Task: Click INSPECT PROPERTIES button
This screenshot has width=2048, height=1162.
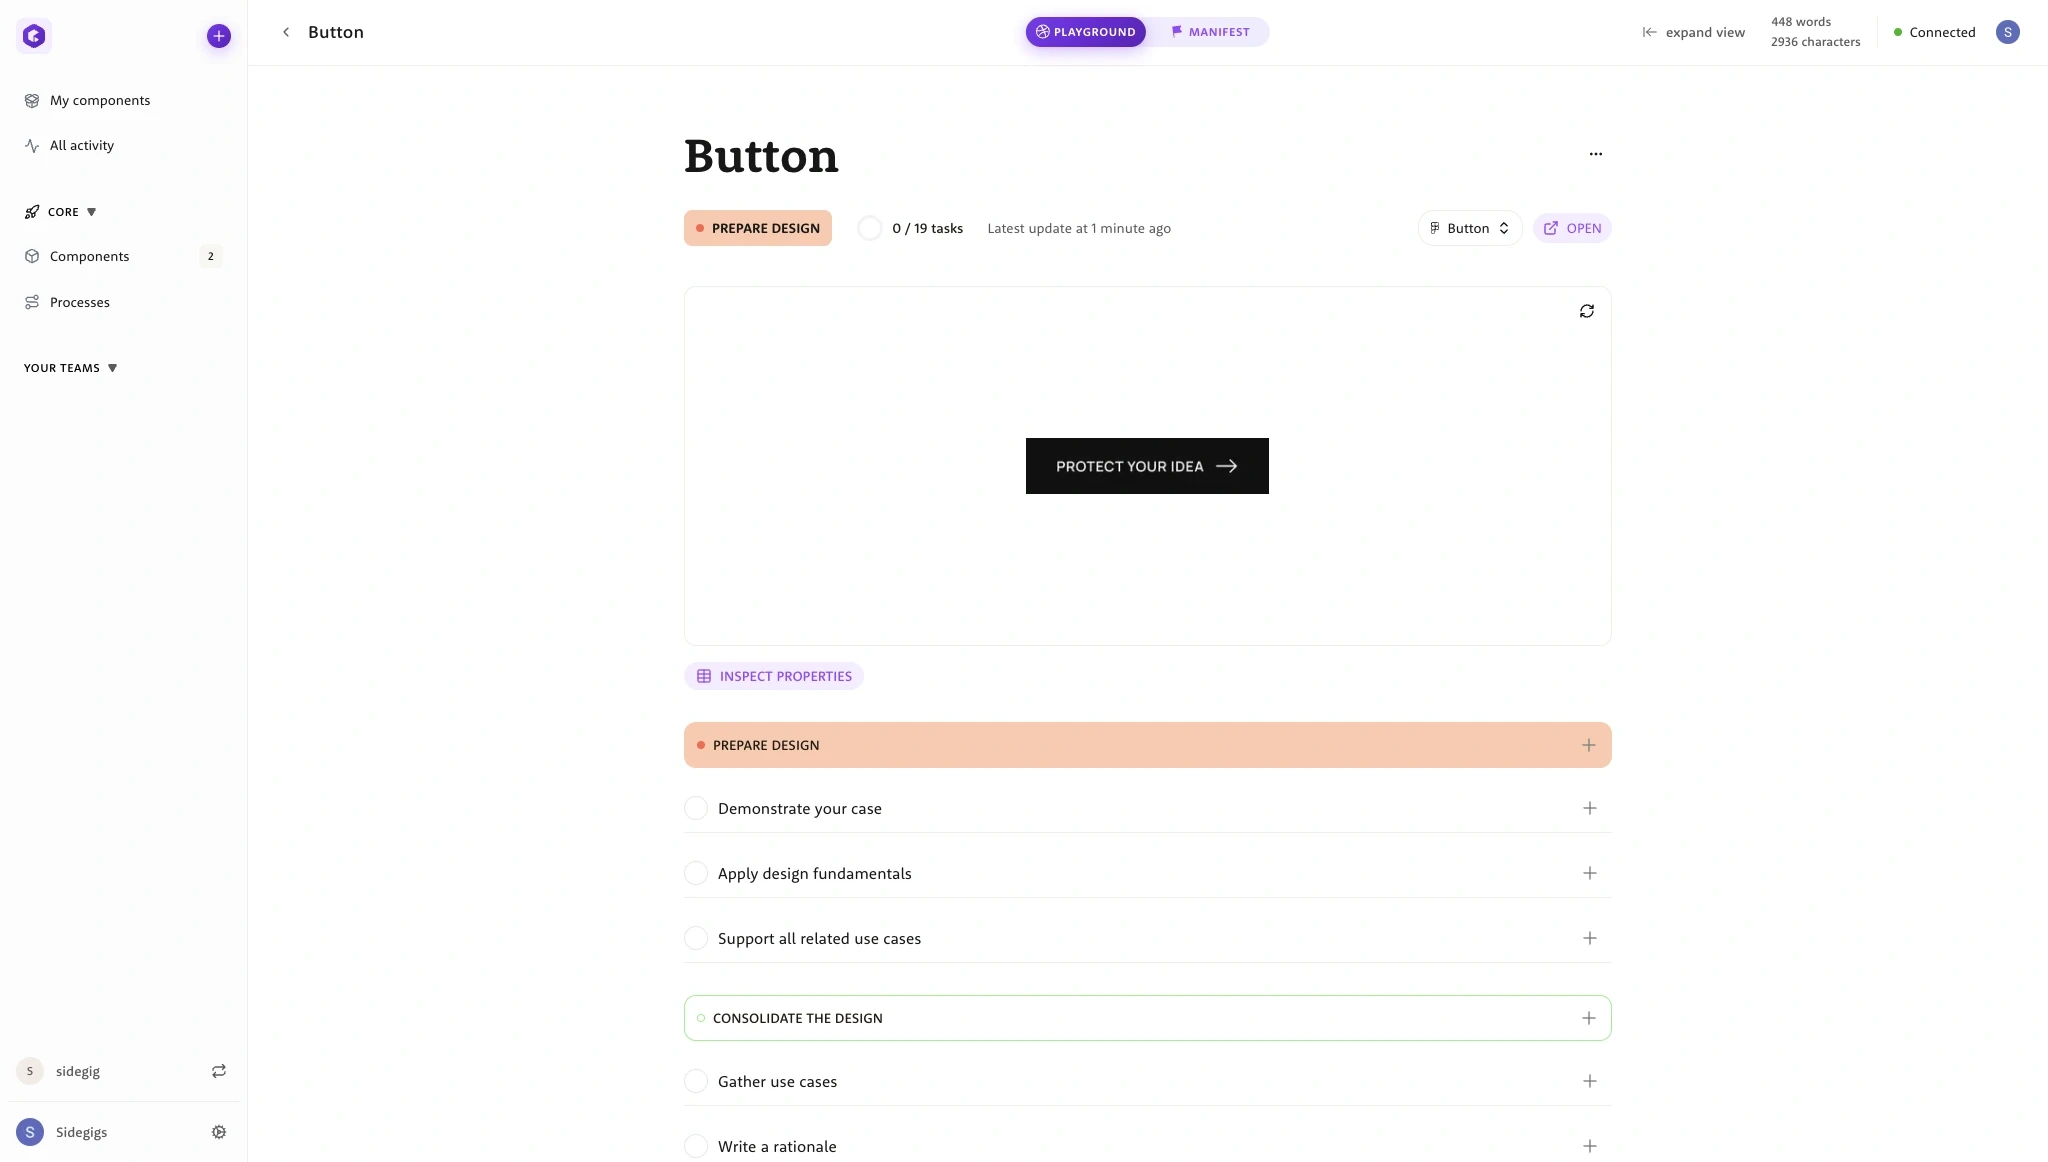Action: coord(774,676)
